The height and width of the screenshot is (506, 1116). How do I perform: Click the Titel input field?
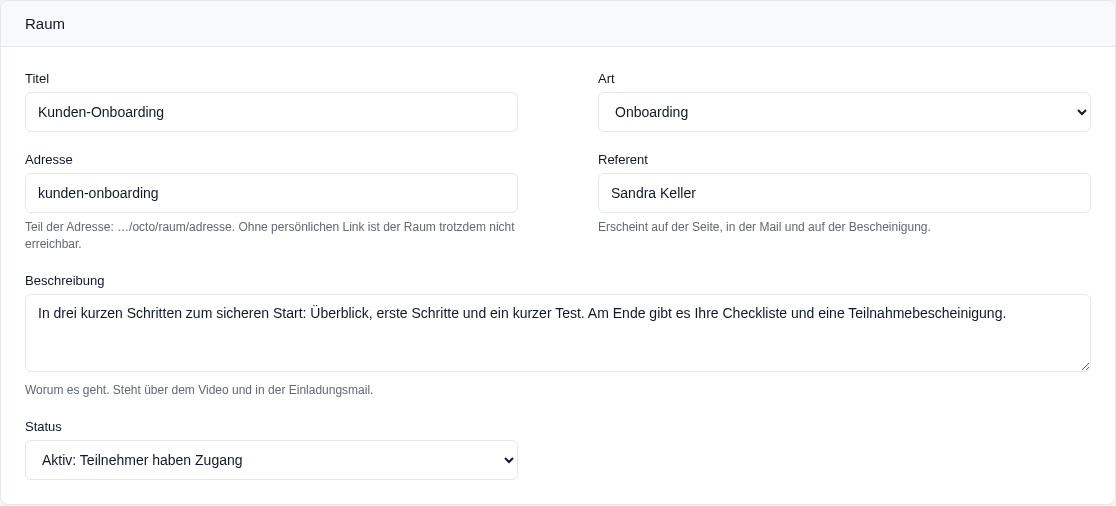(271, 112)
